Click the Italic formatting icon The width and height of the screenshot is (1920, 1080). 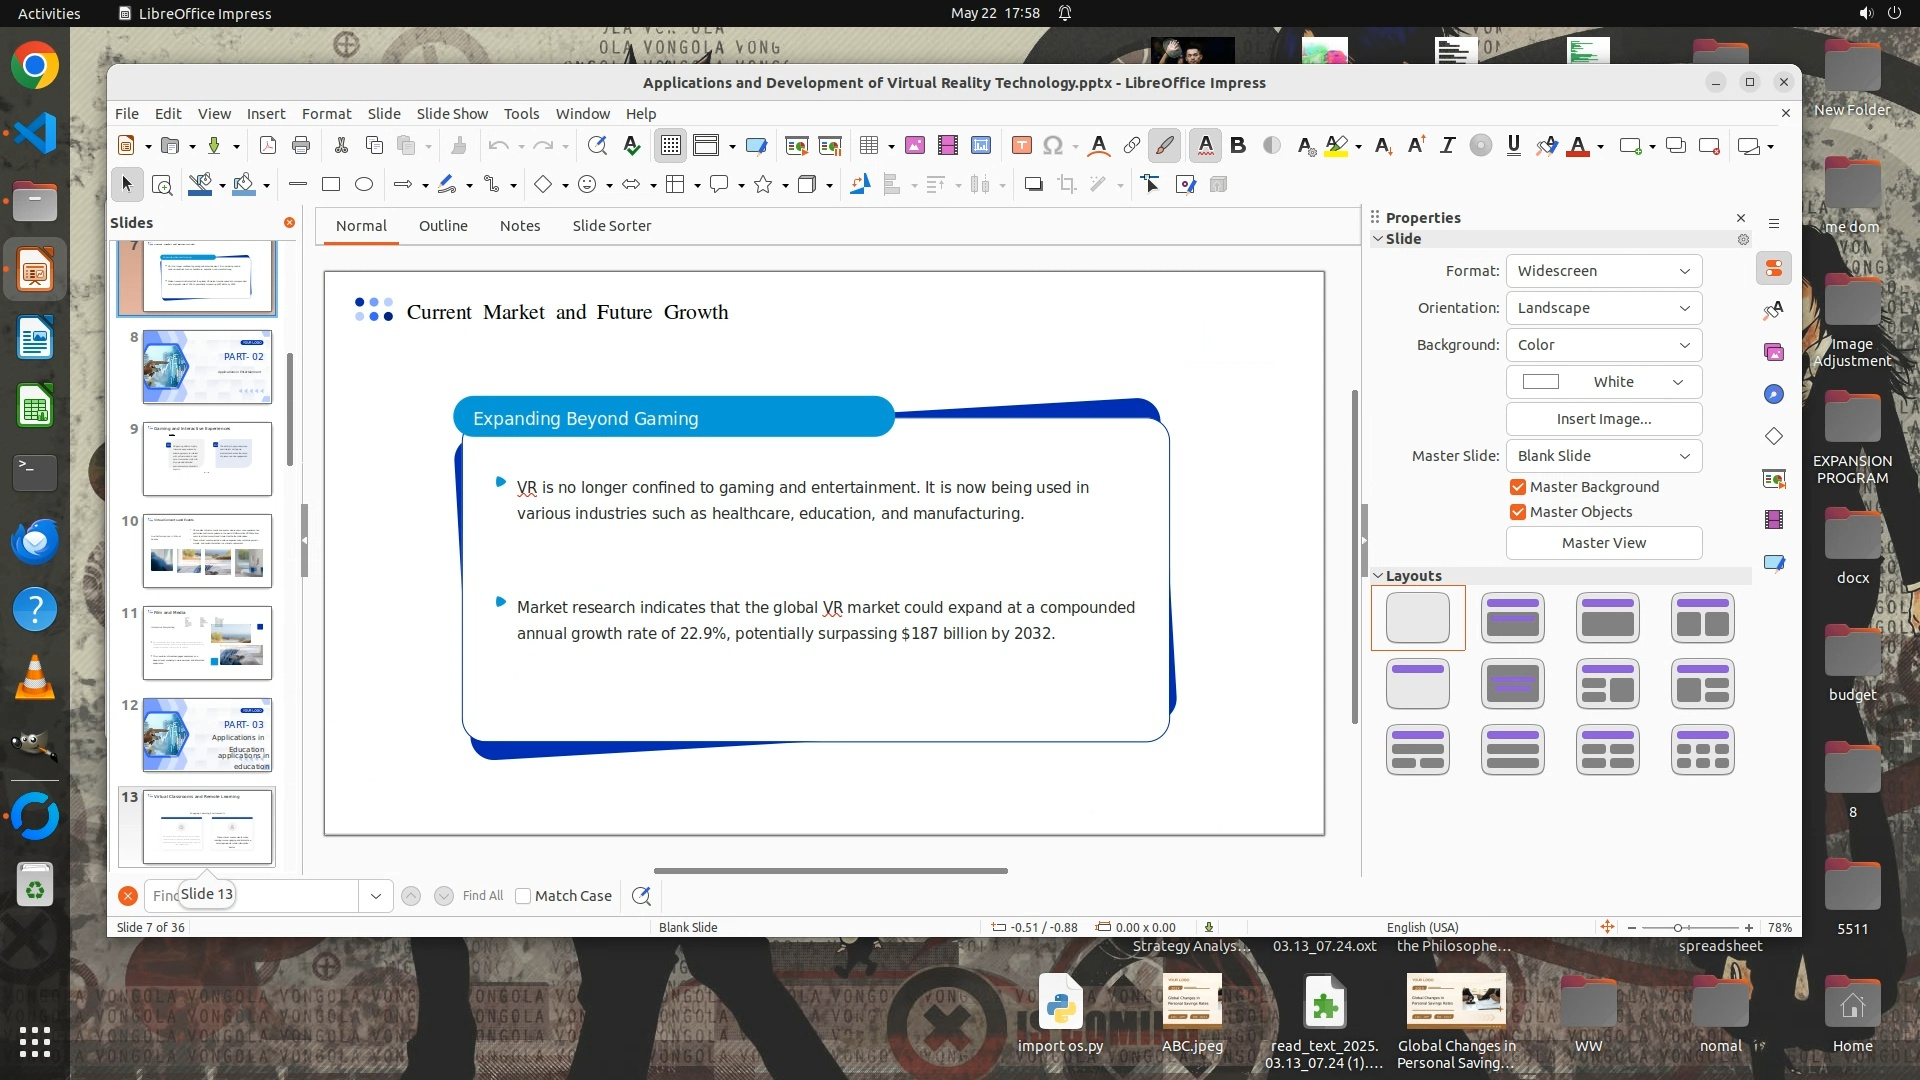[1447, 146]
